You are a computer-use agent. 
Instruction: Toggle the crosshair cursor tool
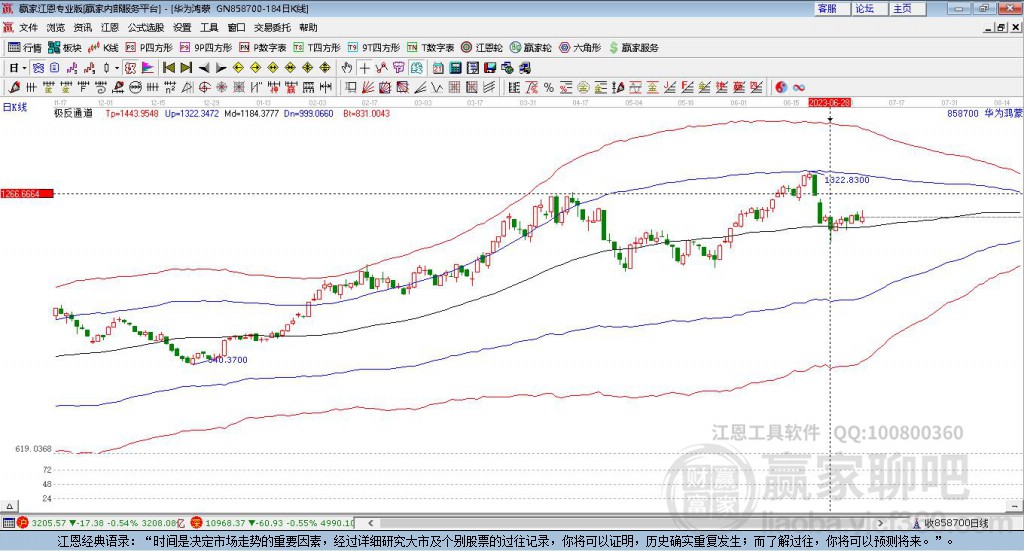364,68
